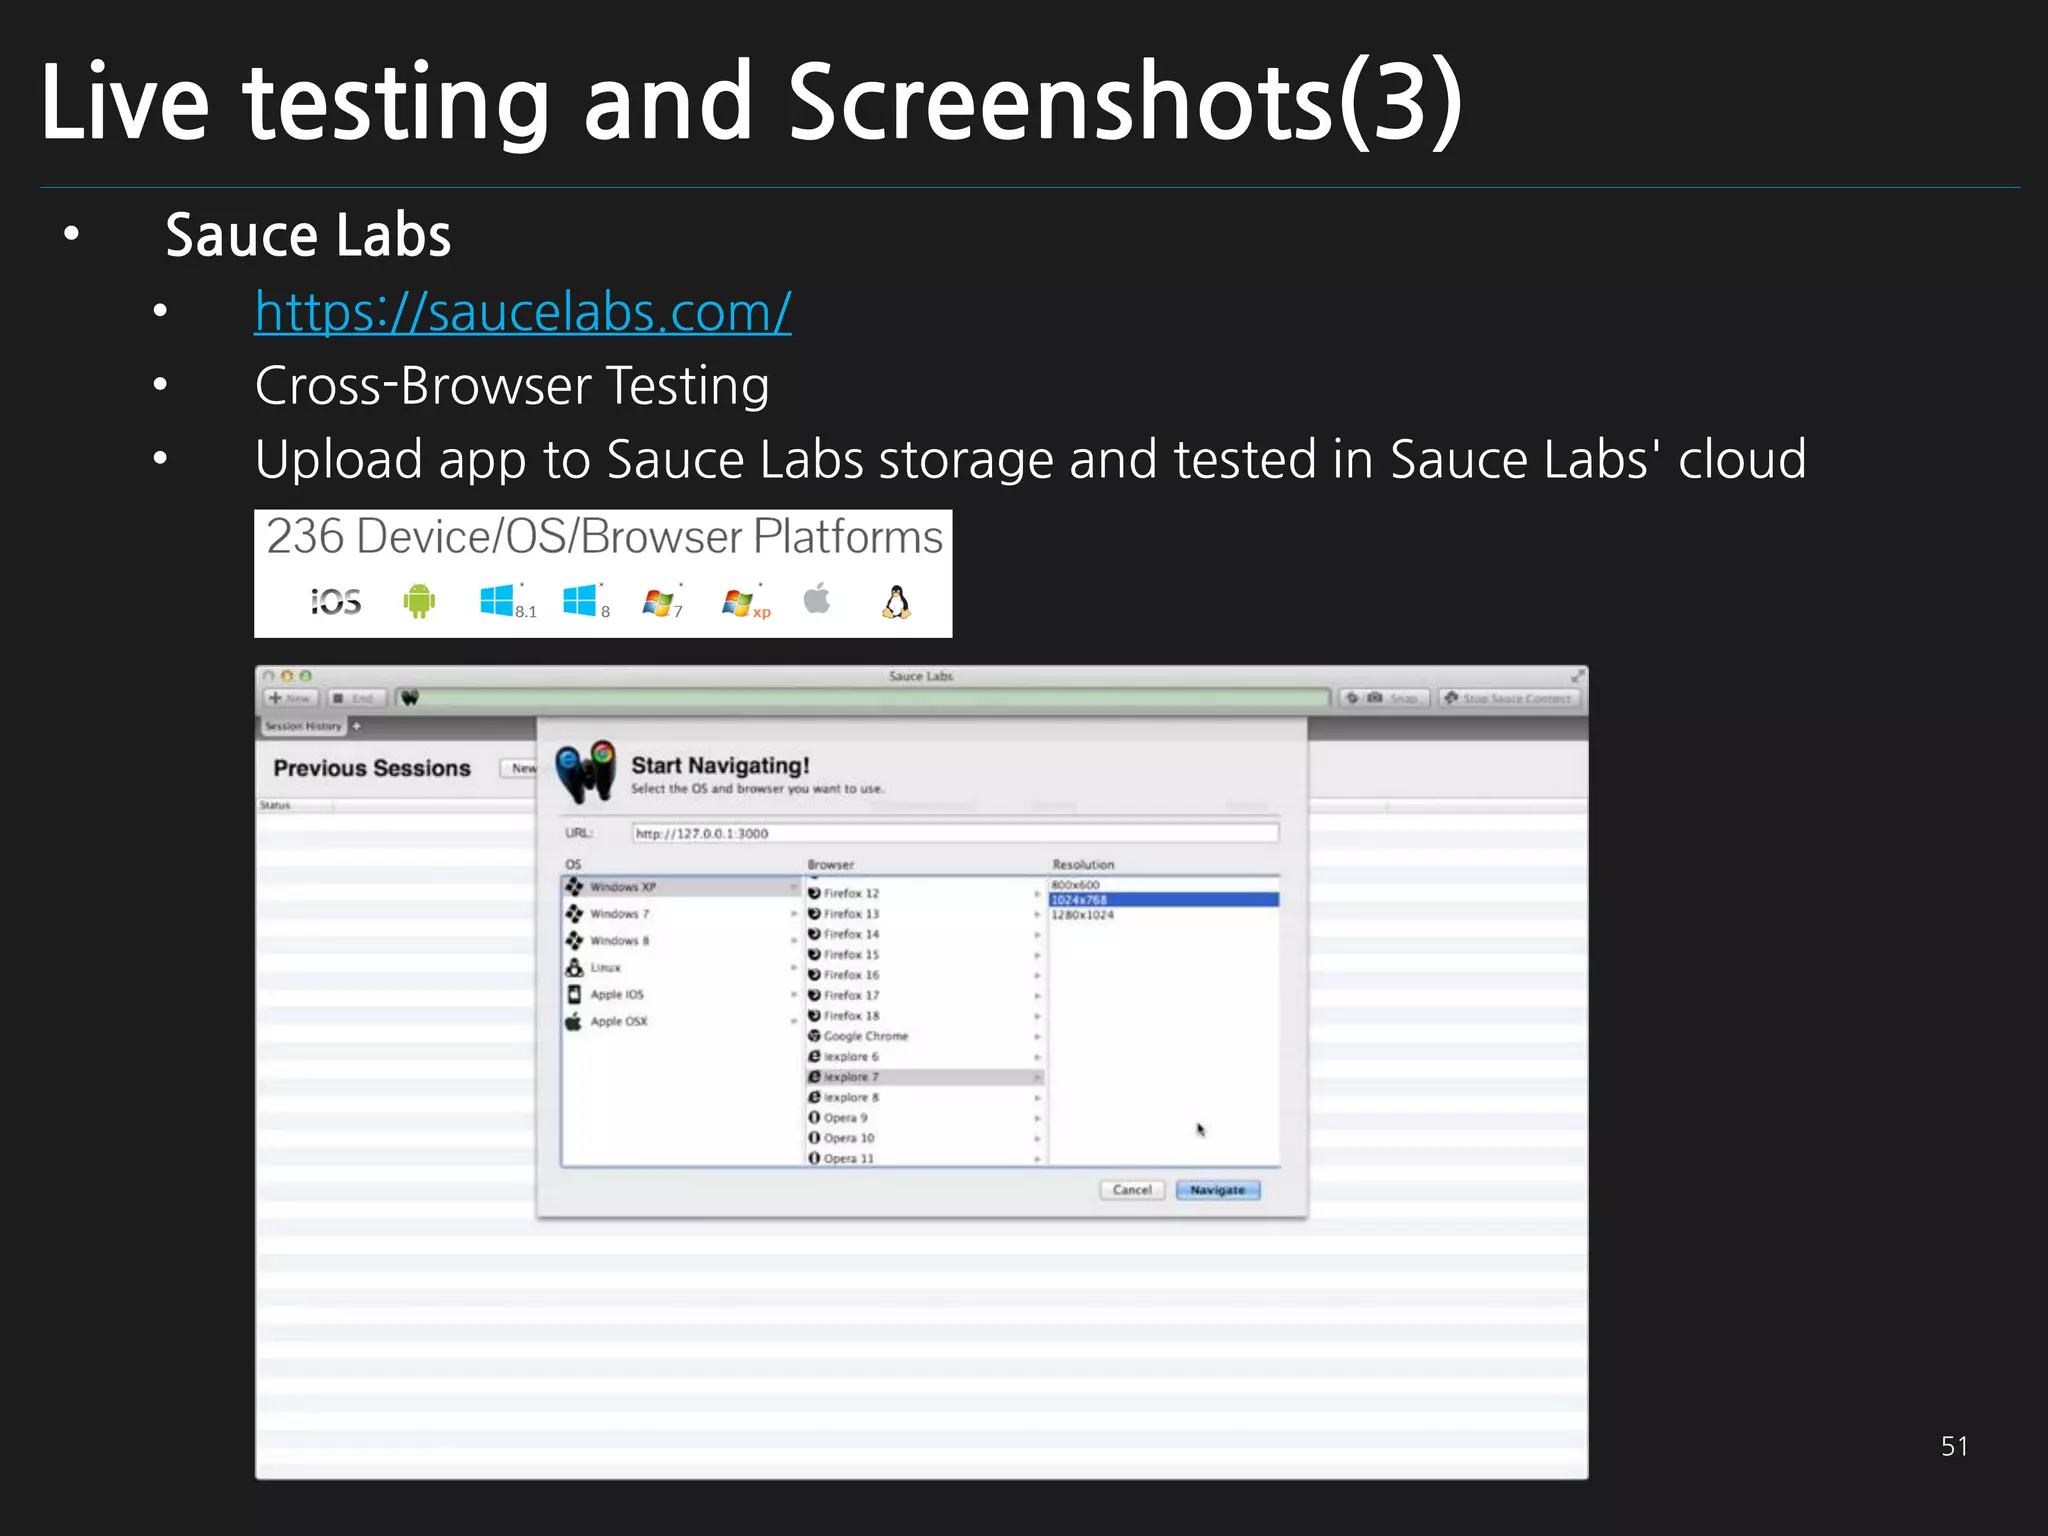Click the Windows 7 logo in banner

point(662,602)
